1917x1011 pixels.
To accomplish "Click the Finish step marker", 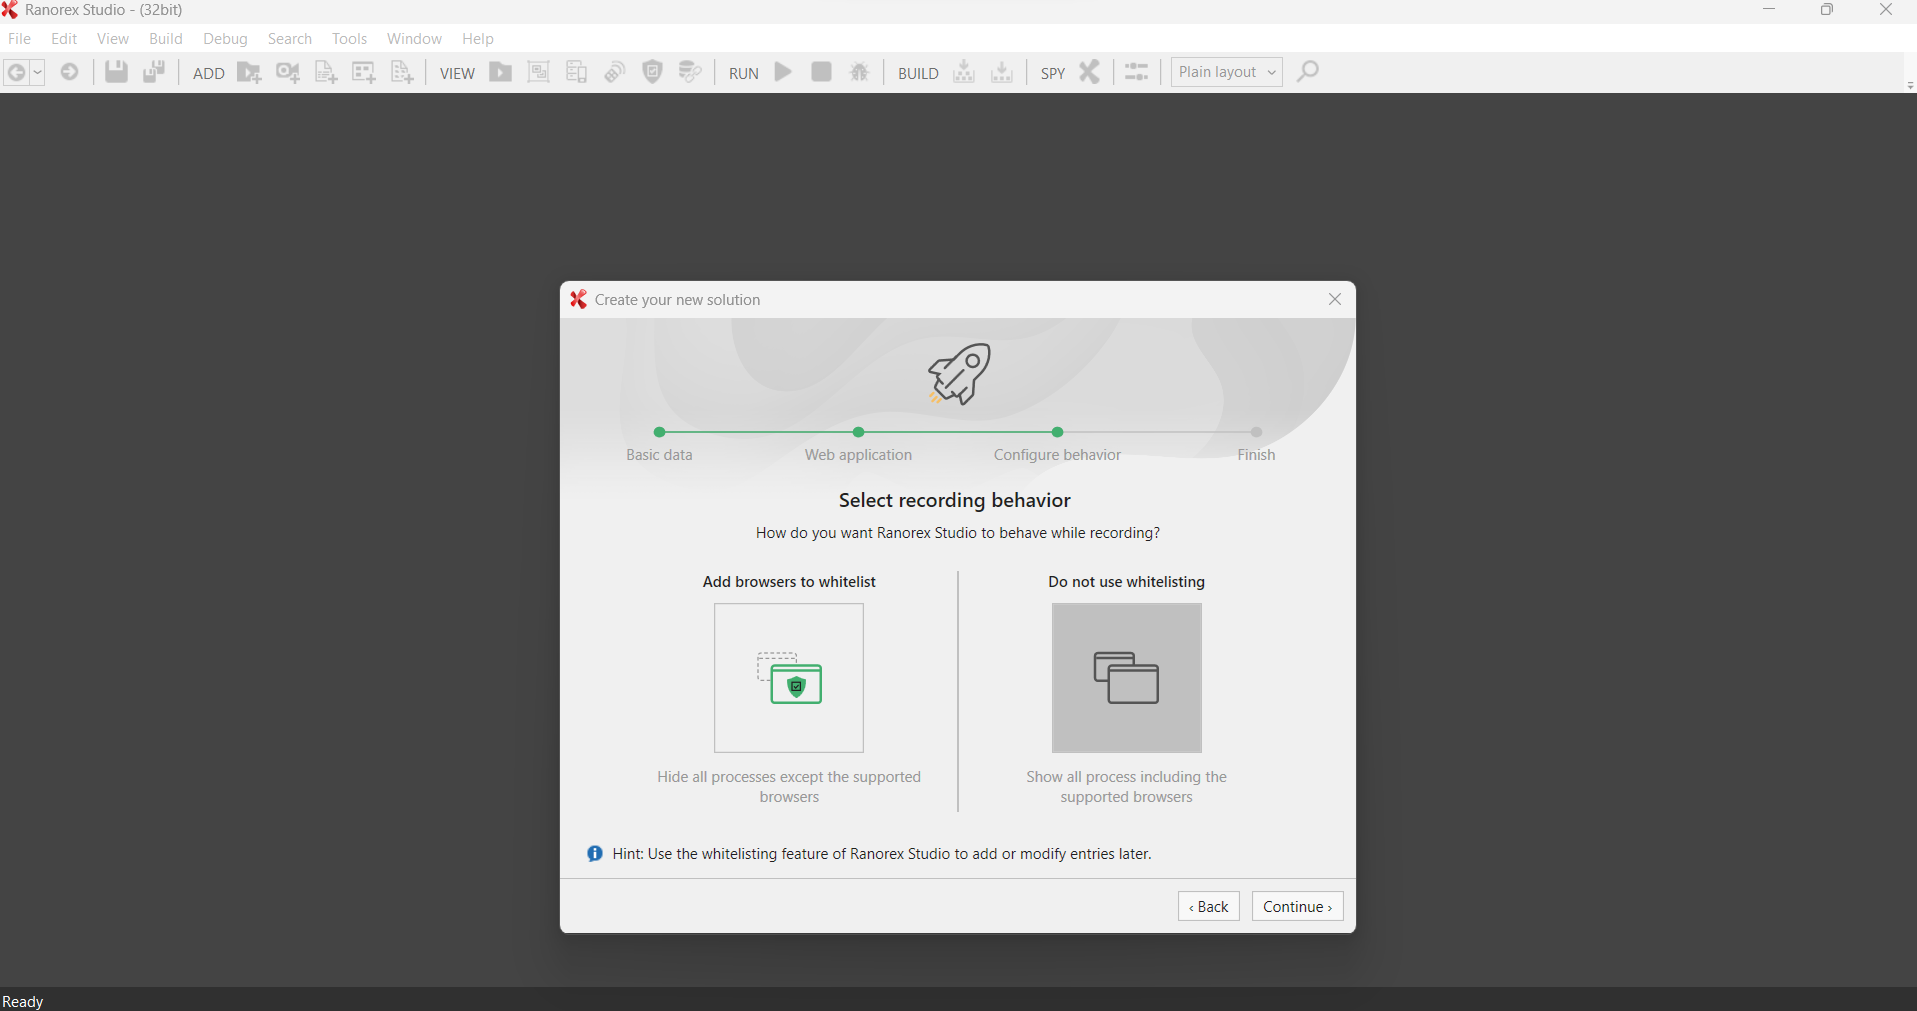I will coord(1257,433).
